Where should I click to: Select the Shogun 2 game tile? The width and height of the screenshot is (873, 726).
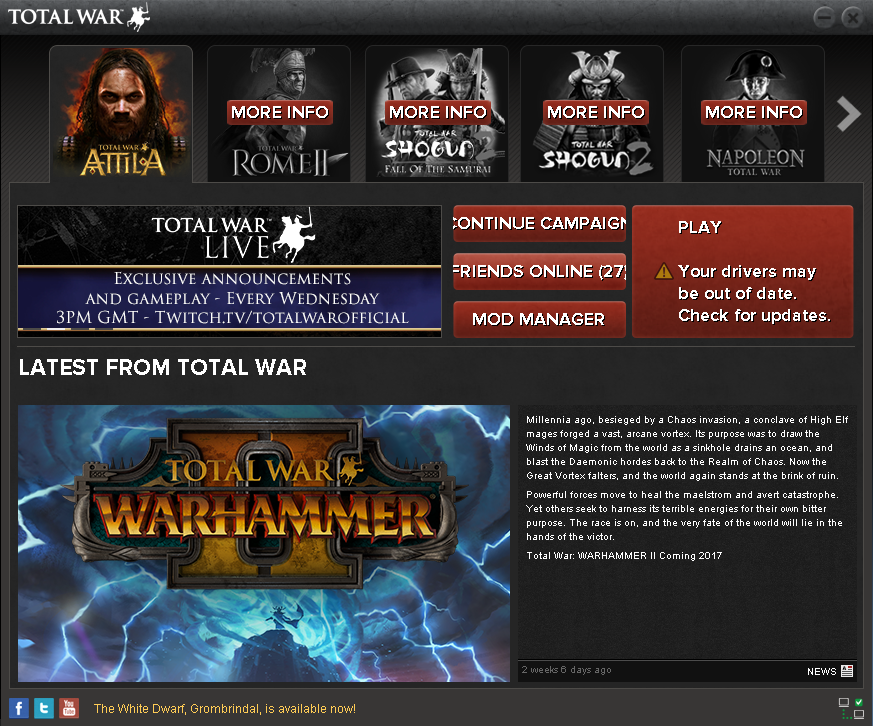(592, 114)
